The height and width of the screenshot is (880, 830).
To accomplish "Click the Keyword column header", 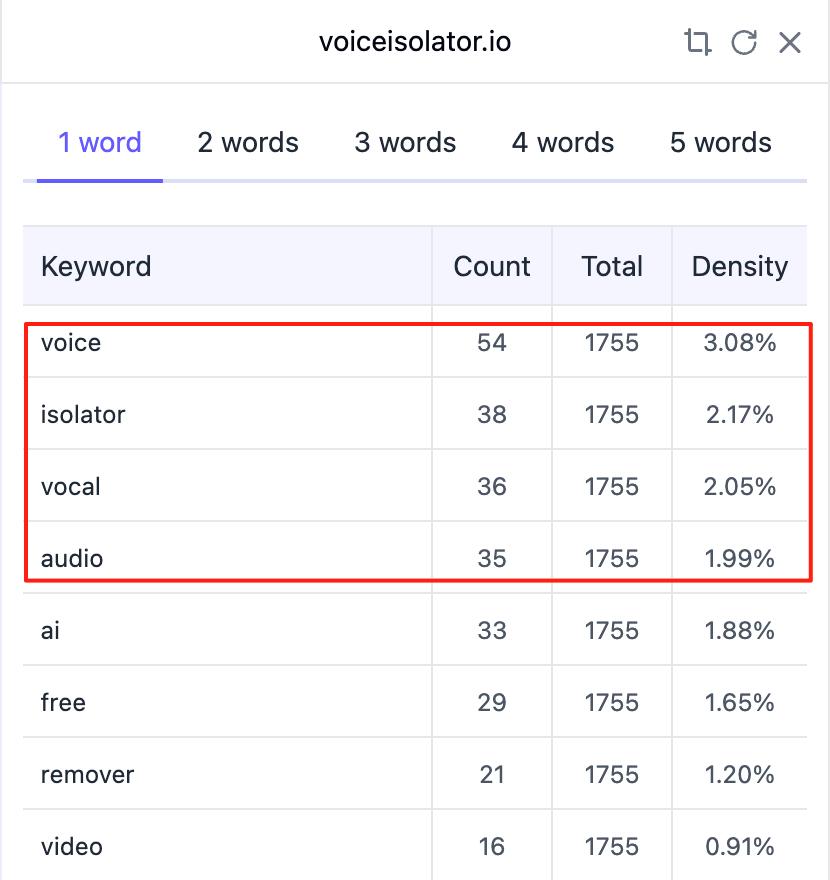I will pos(96,266).
